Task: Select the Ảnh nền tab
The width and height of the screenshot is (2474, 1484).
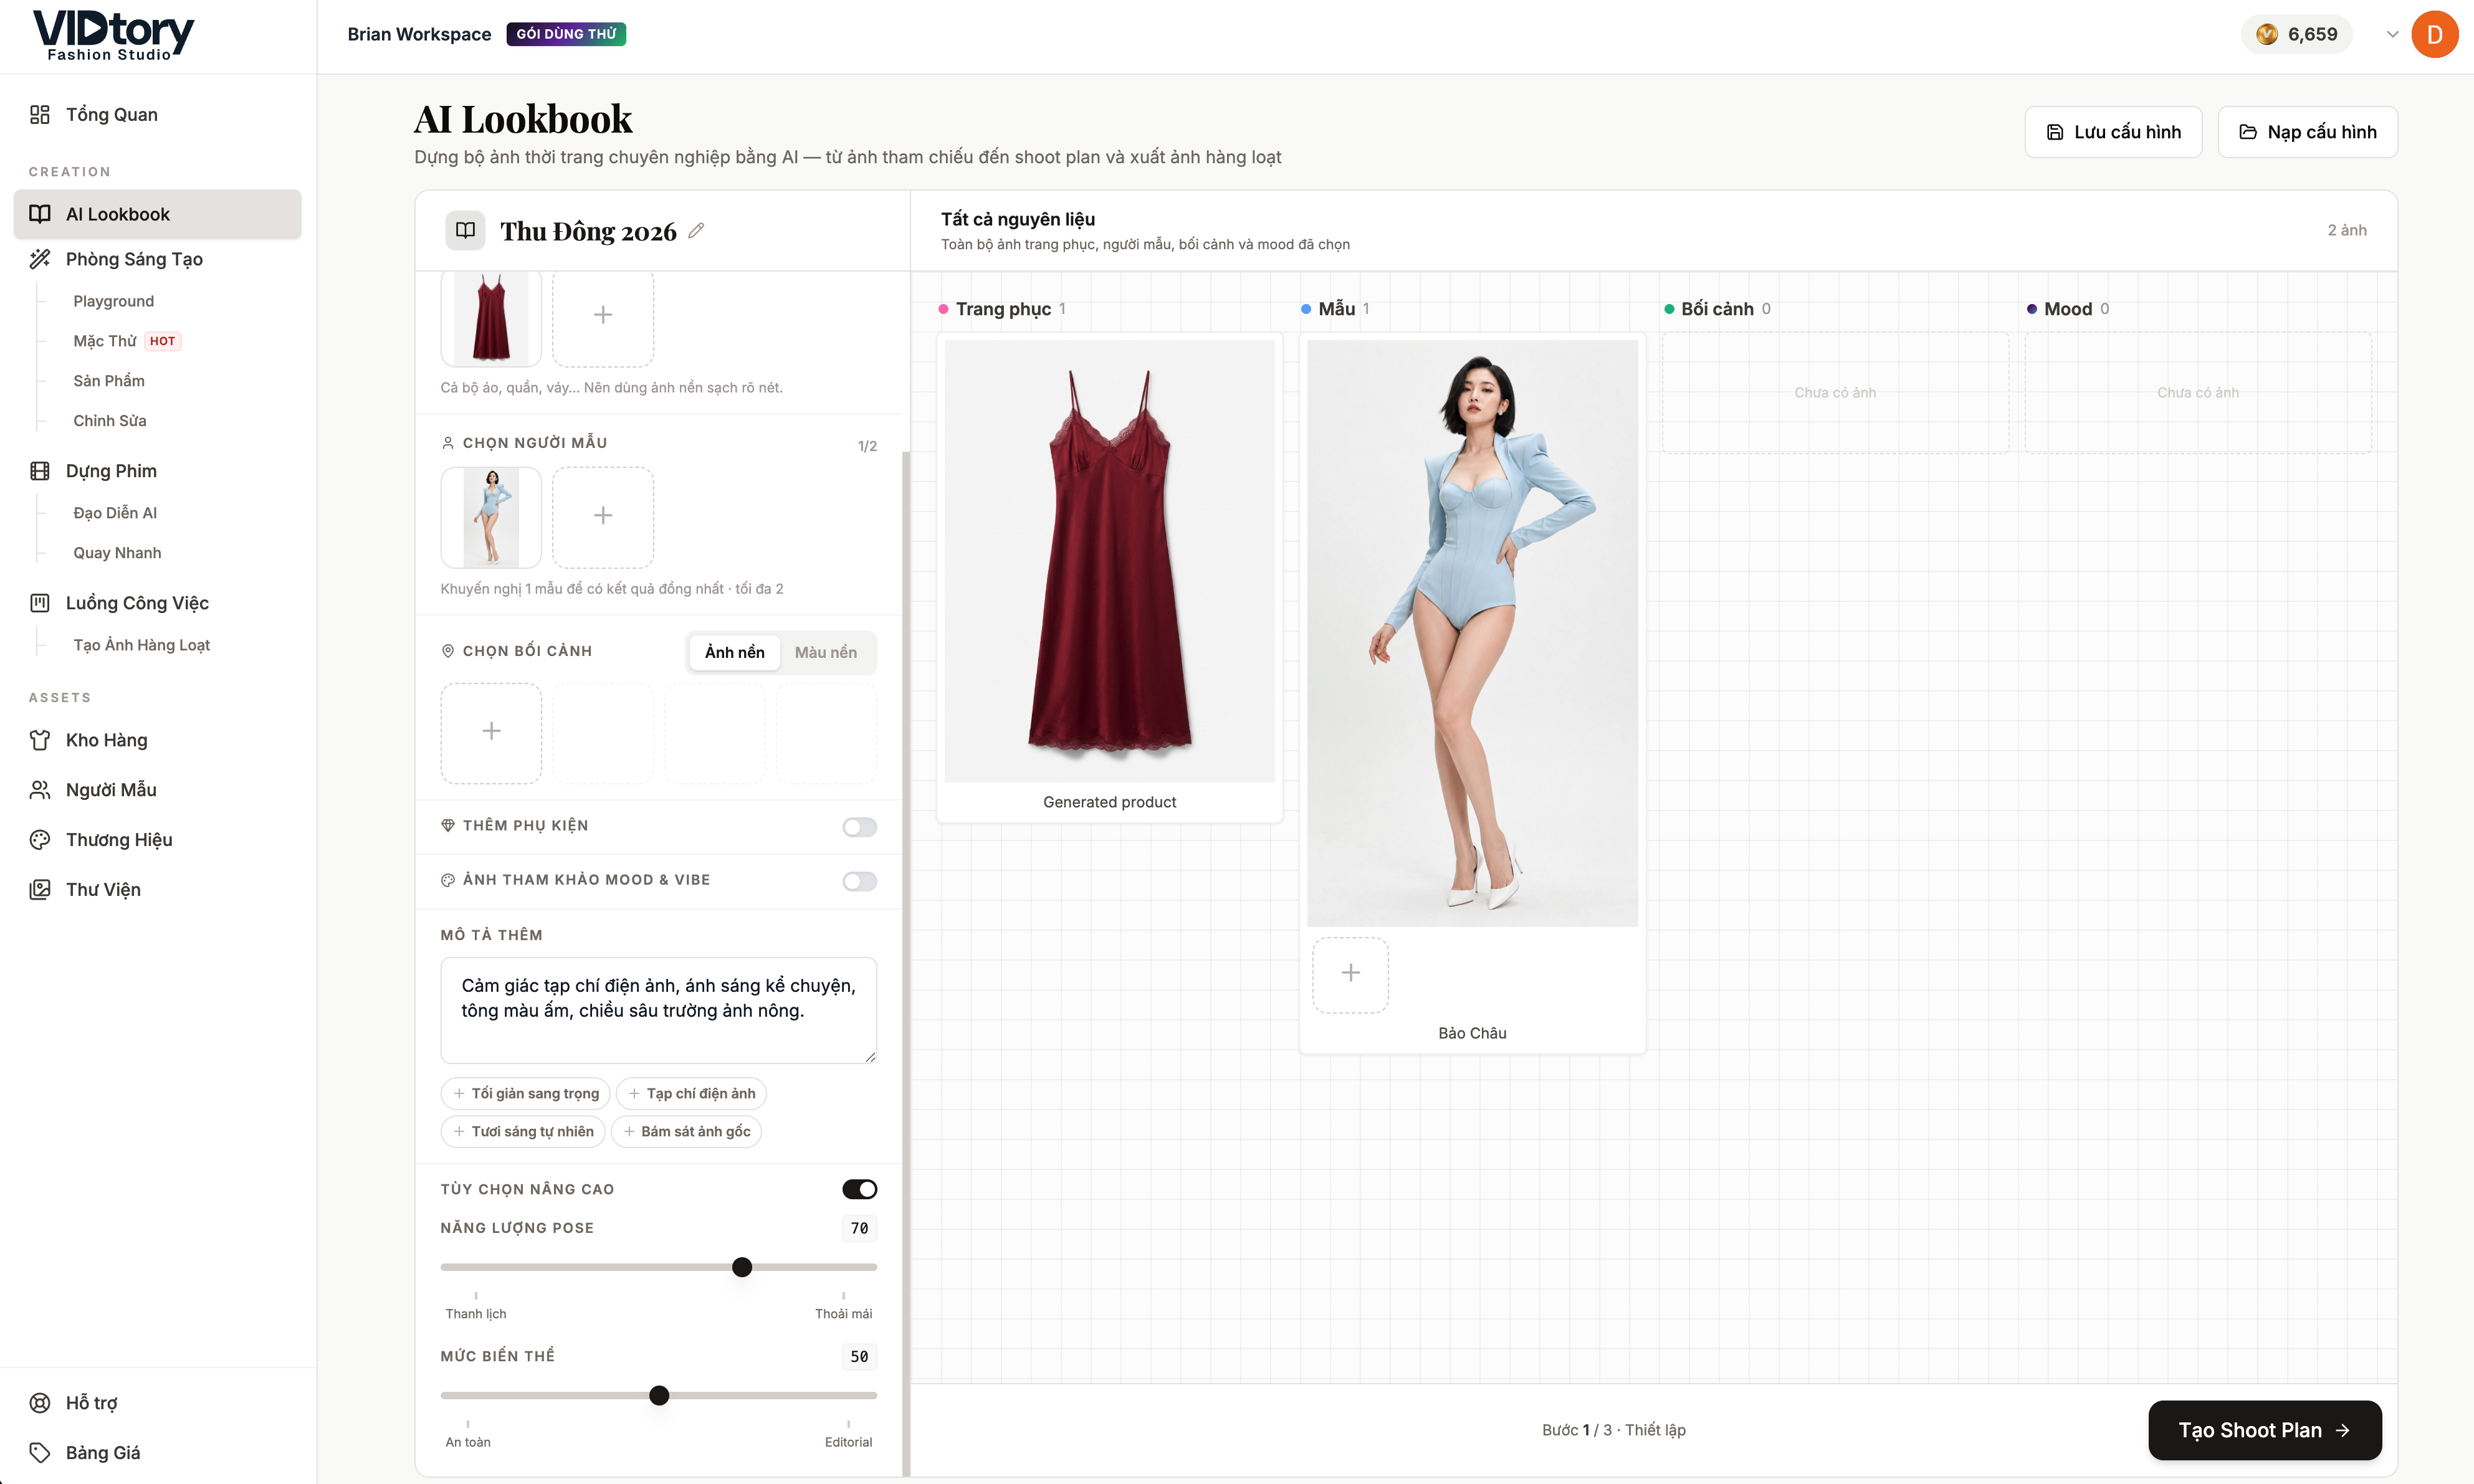Action: coord(734,653)
